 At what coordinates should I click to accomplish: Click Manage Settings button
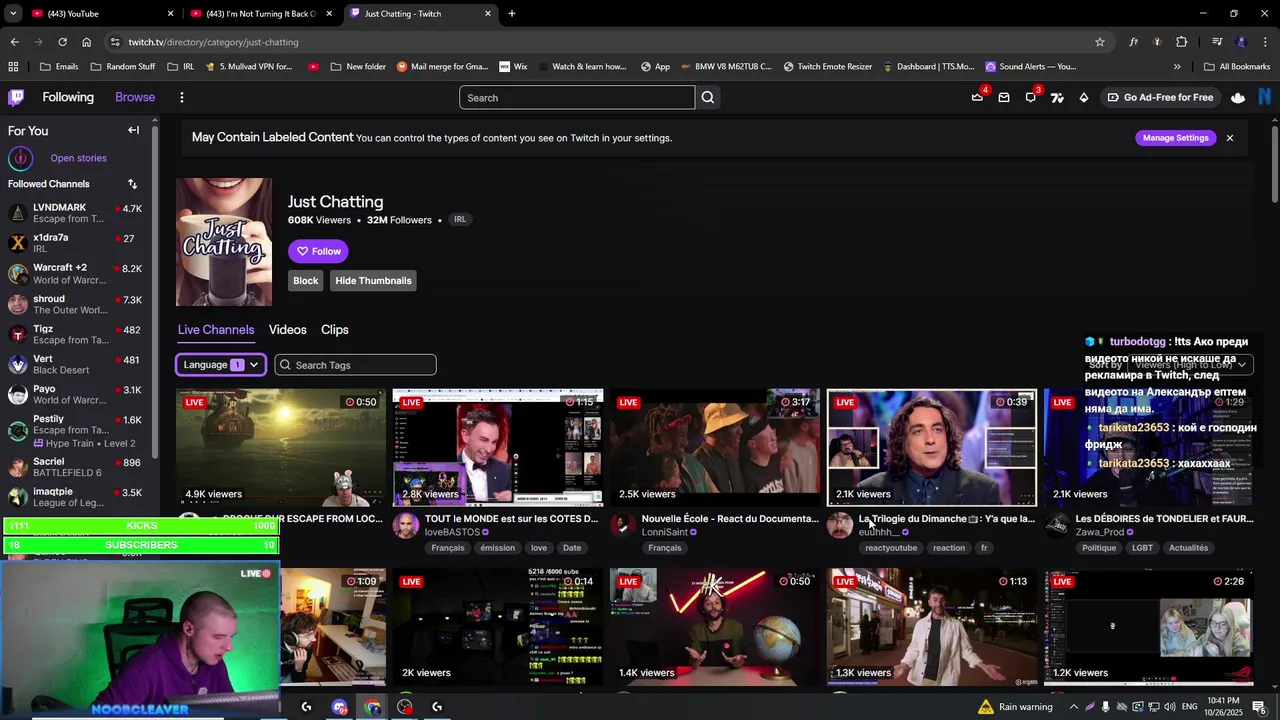tap(1176, 138)
